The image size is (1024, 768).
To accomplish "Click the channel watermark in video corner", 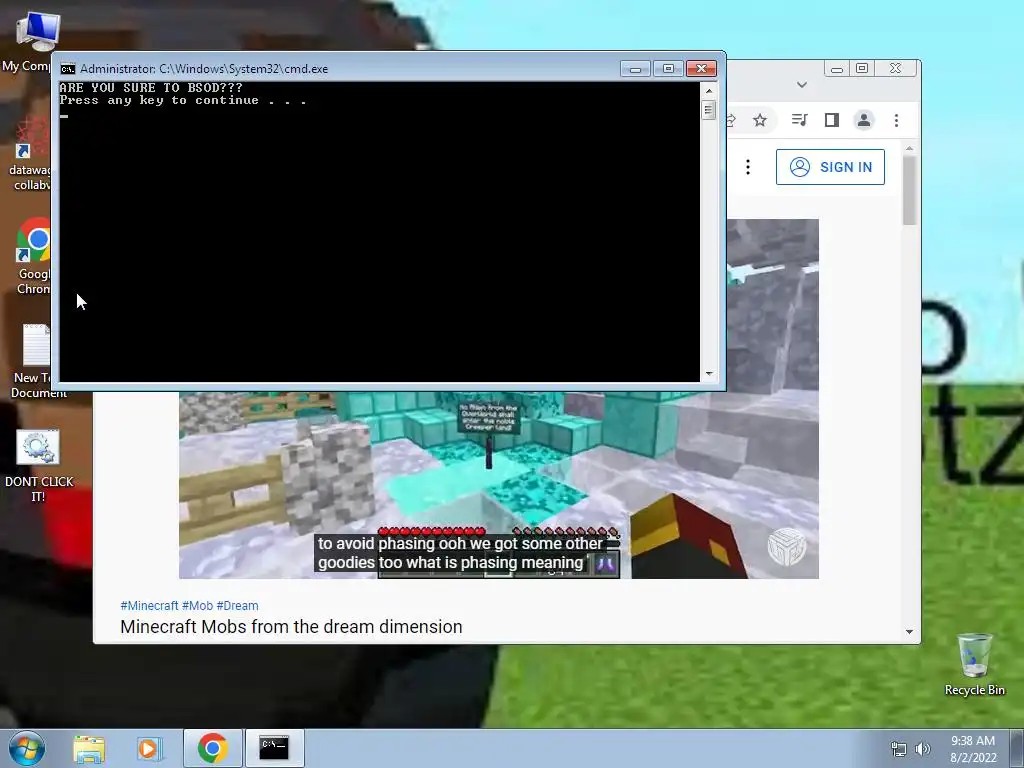I will (787, 547).
